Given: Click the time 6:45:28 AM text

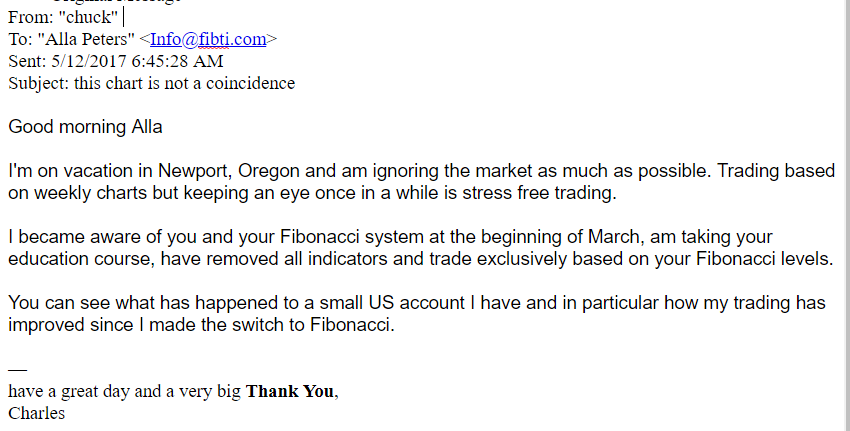Looking at the screenshot, I should pos(177,61).
